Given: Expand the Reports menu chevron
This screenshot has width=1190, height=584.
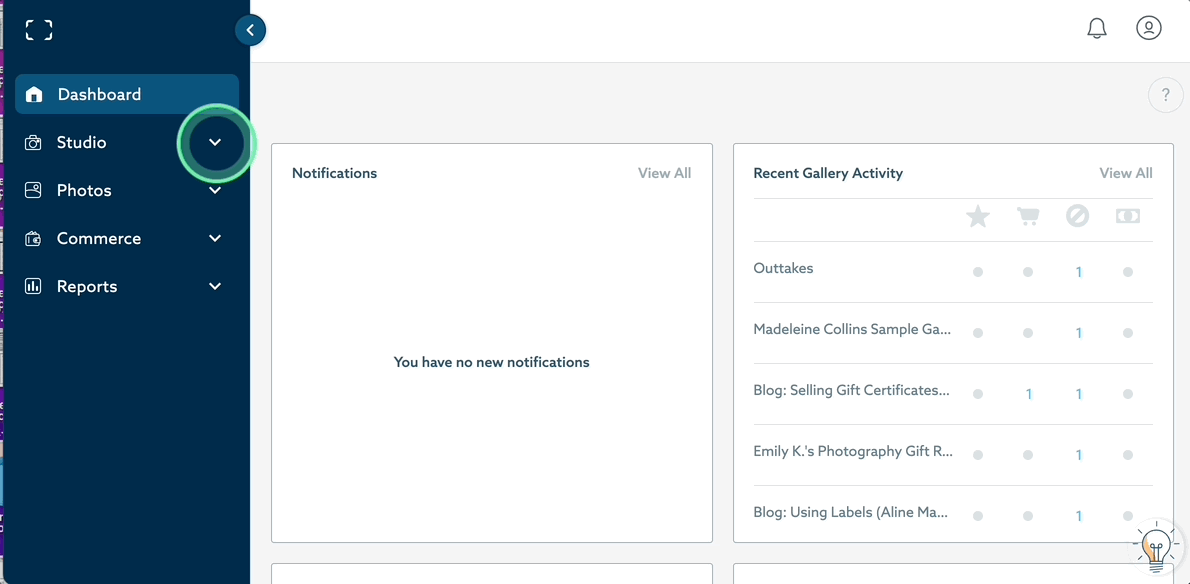Looking at the screenshot, I should (x=215, y=287).
